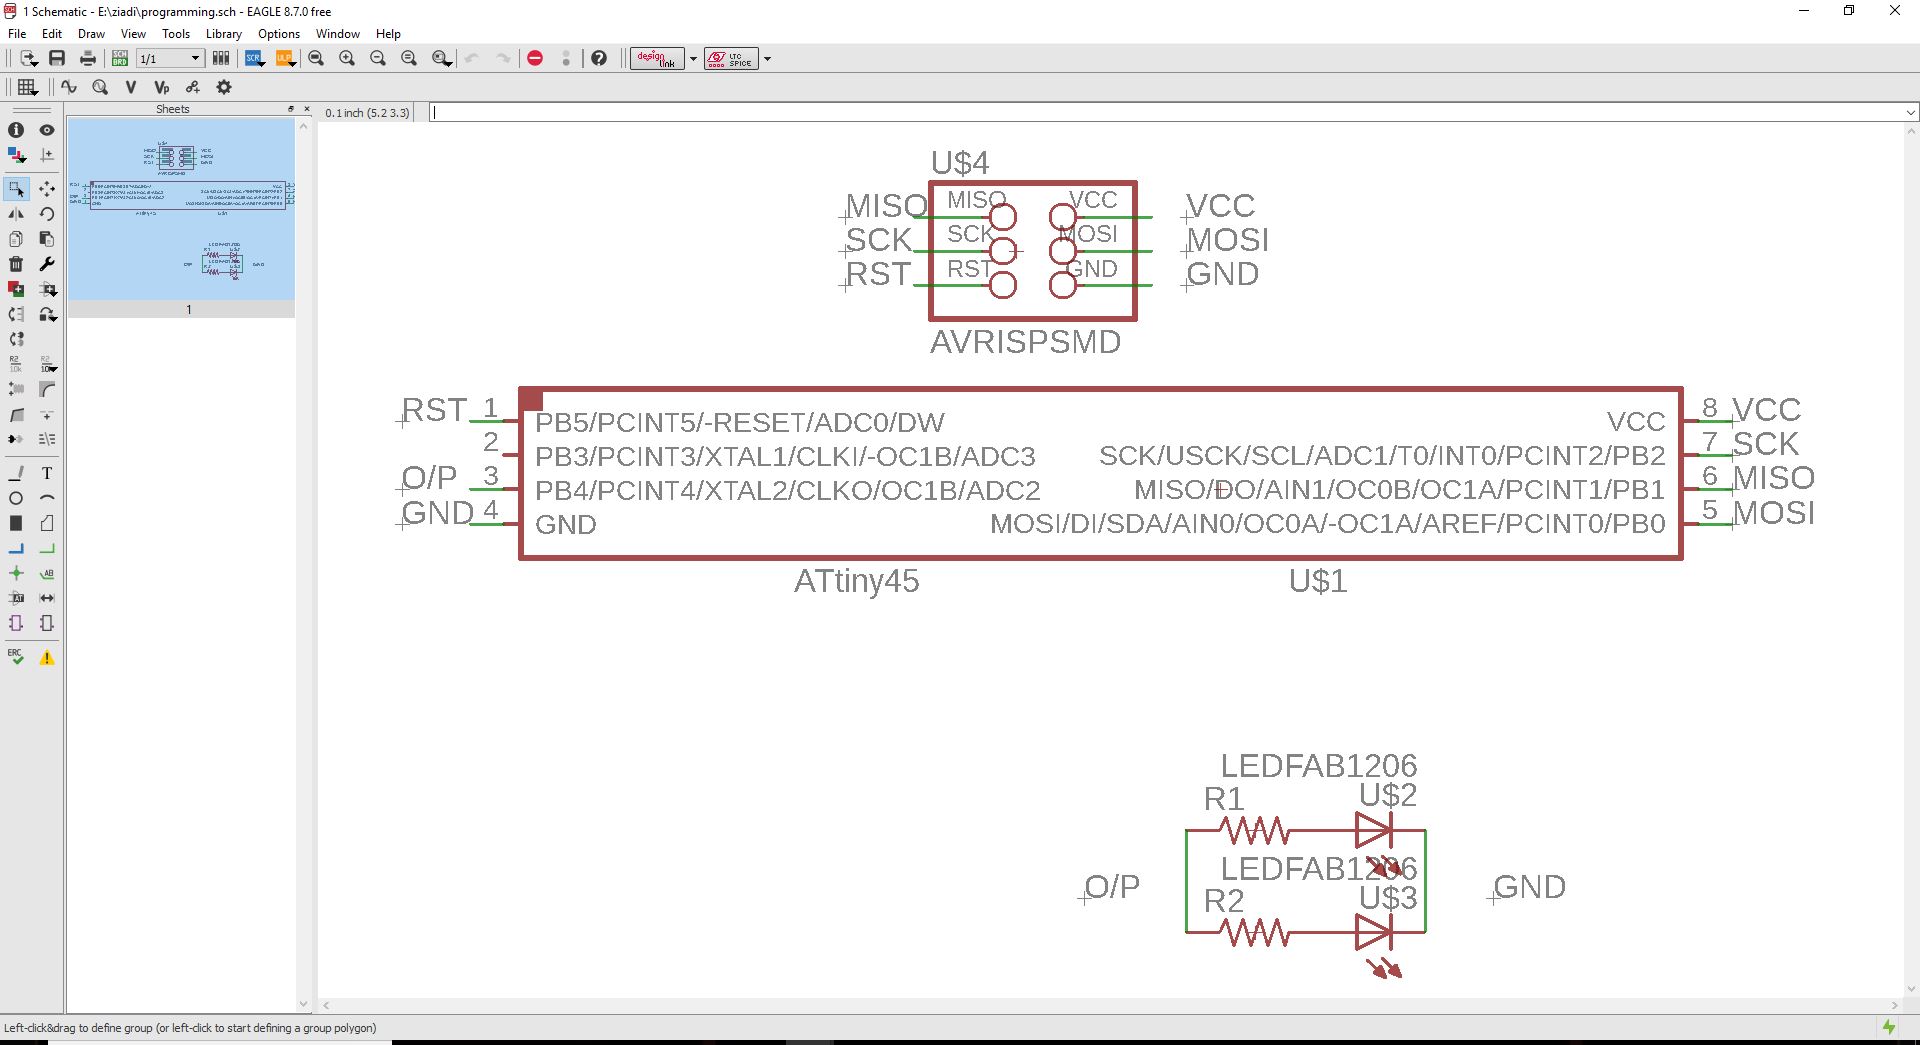Select the Rotate tool
This screenshot has width=1920, height=1045.
point(46,213)
